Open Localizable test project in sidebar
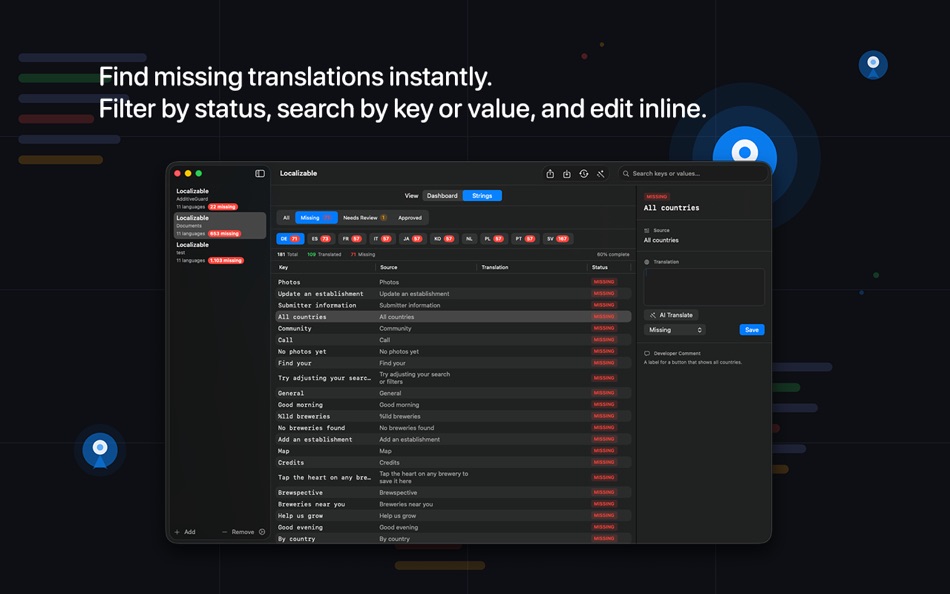950x594 pixels. click(x=219, y=252)
